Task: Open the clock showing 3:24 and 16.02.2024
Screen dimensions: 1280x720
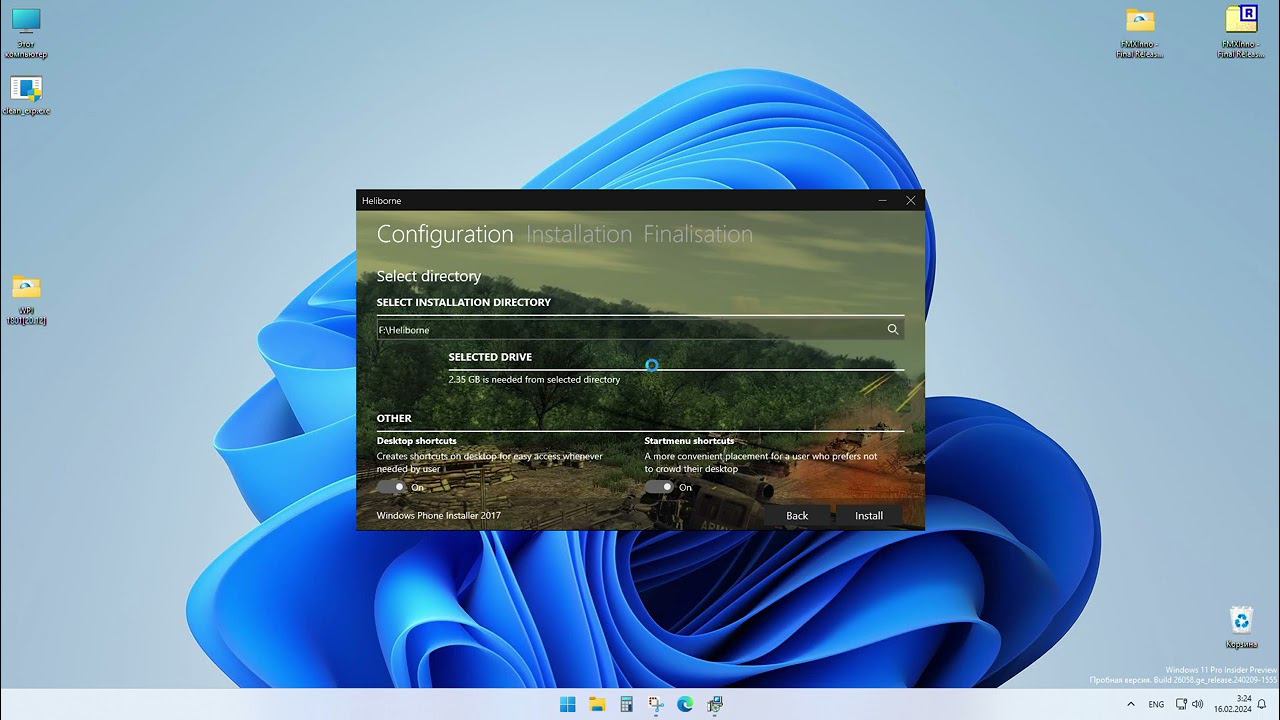Action: pos(1233,704)
